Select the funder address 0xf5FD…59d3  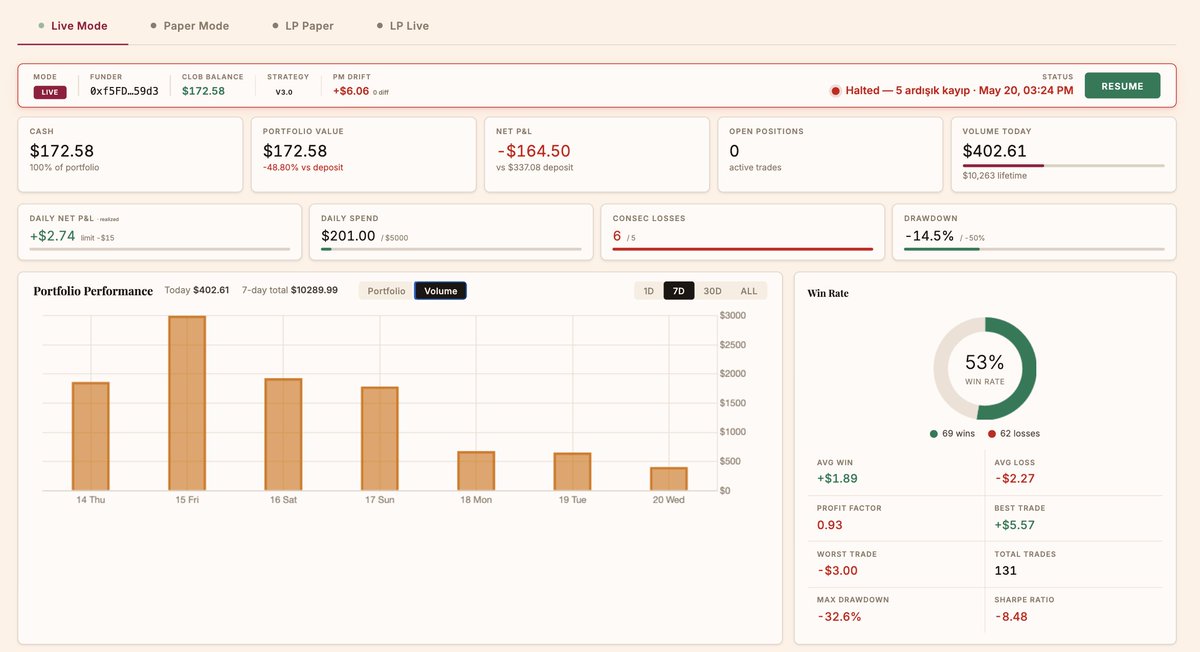click(124, 91)
